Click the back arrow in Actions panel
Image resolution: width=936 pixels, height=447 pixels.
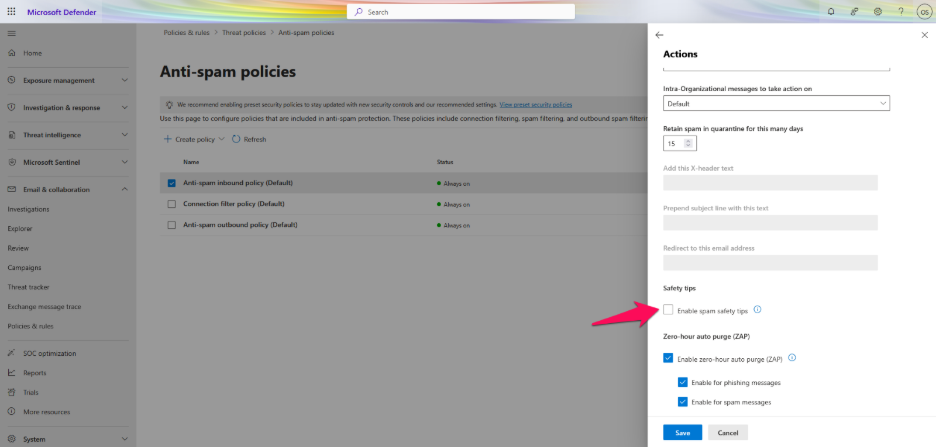click(660, 35)
